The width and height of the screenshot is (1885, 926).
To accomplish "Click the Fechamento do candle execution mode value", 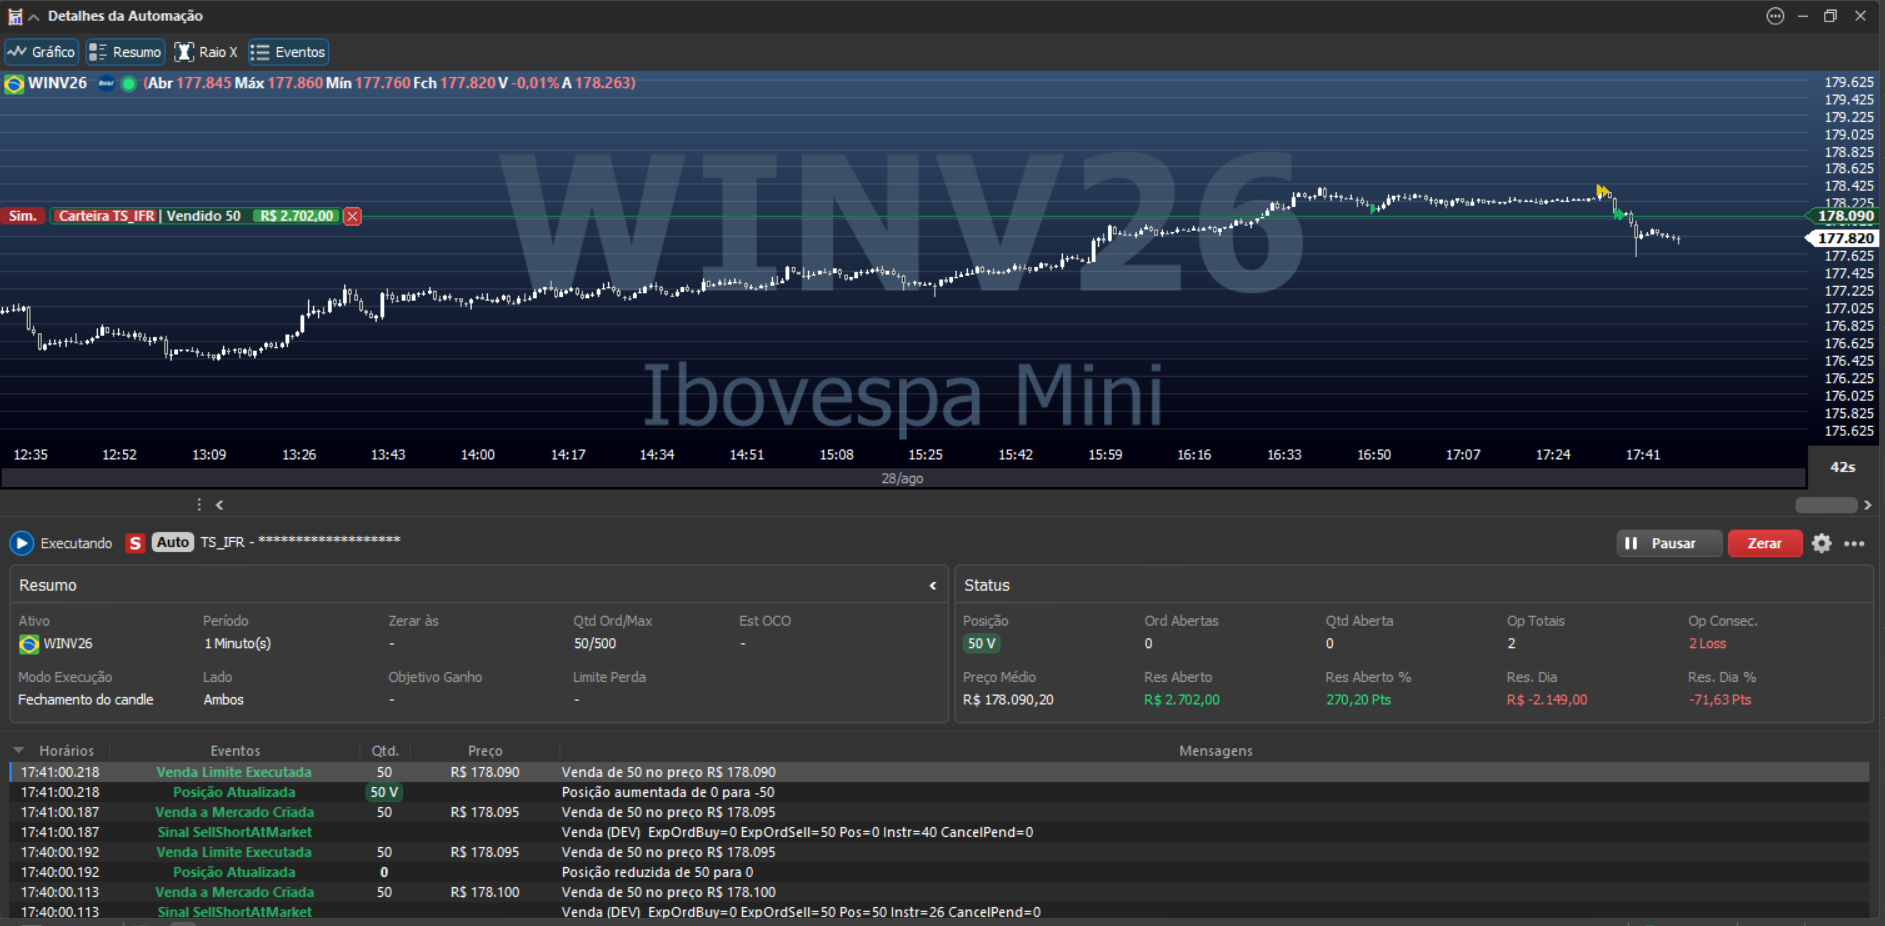I will [86, 700].
